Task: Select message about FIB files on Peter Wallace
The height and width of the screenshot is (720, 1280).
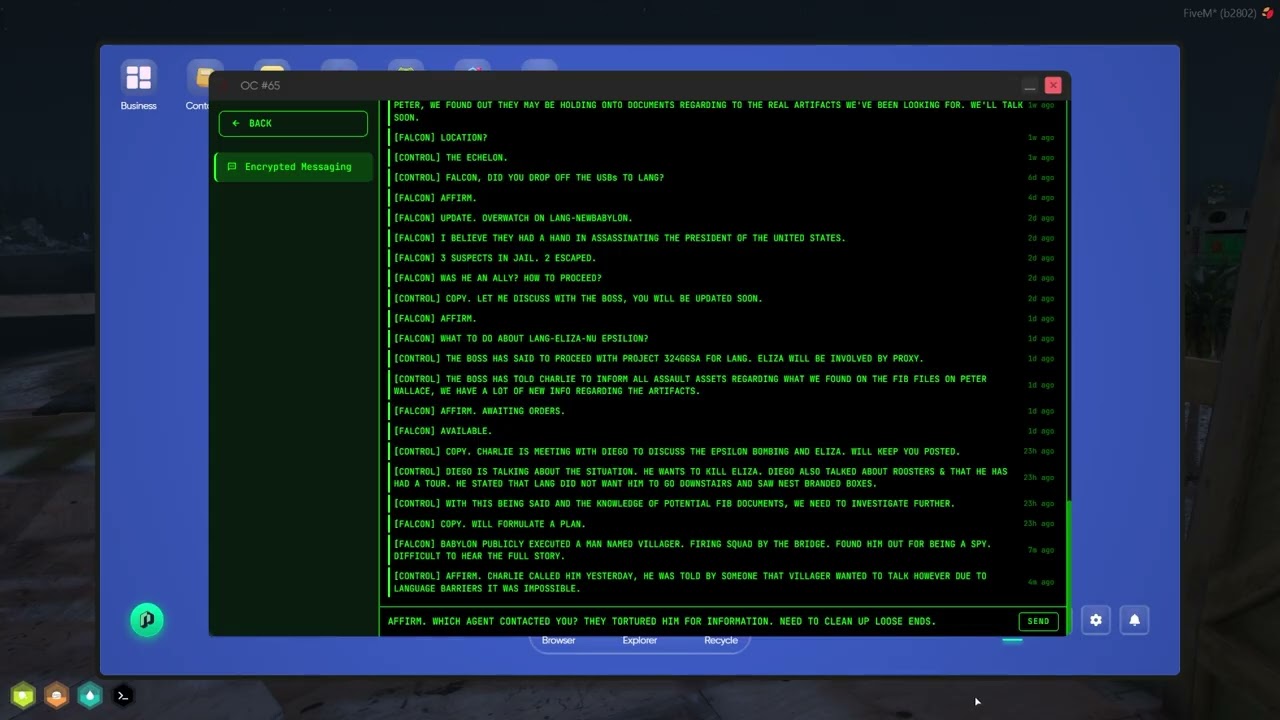Action: pyautogui.click(x=722, y=385)
